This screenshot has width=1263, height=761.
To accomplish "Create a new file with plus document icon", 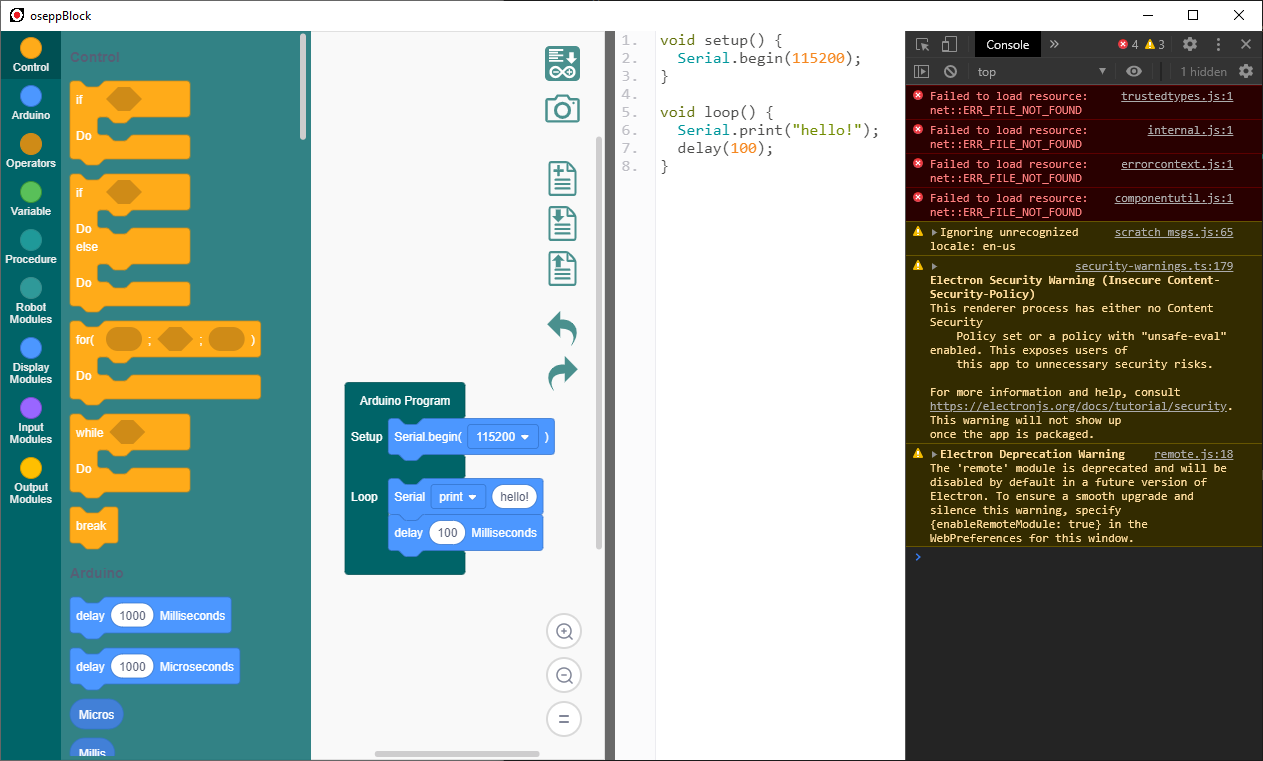I will point(562,178).
